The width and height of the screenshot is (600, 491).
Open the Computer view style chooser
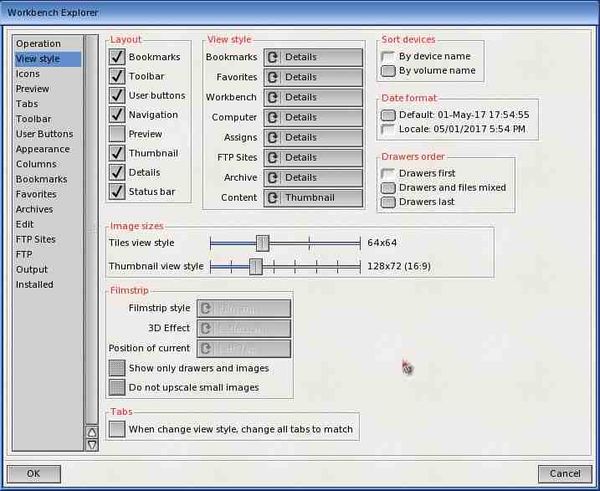[x=313, y=117]
